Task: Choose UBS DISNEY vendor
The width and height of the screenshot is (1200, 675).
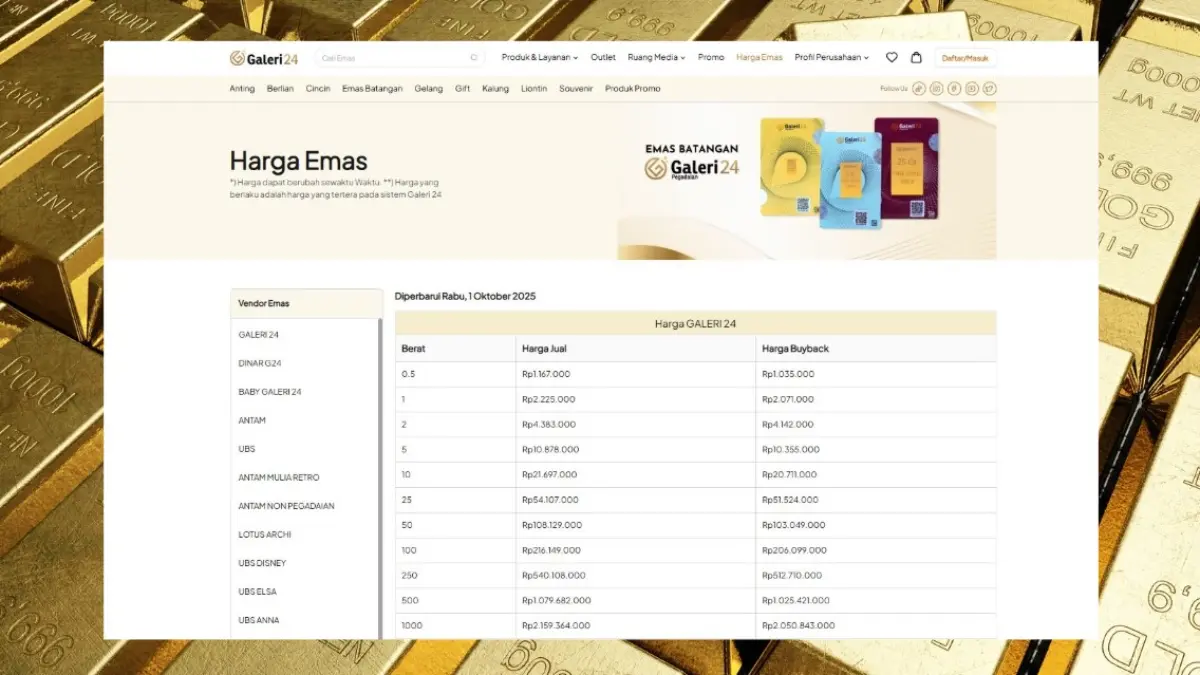Action: 262,564
